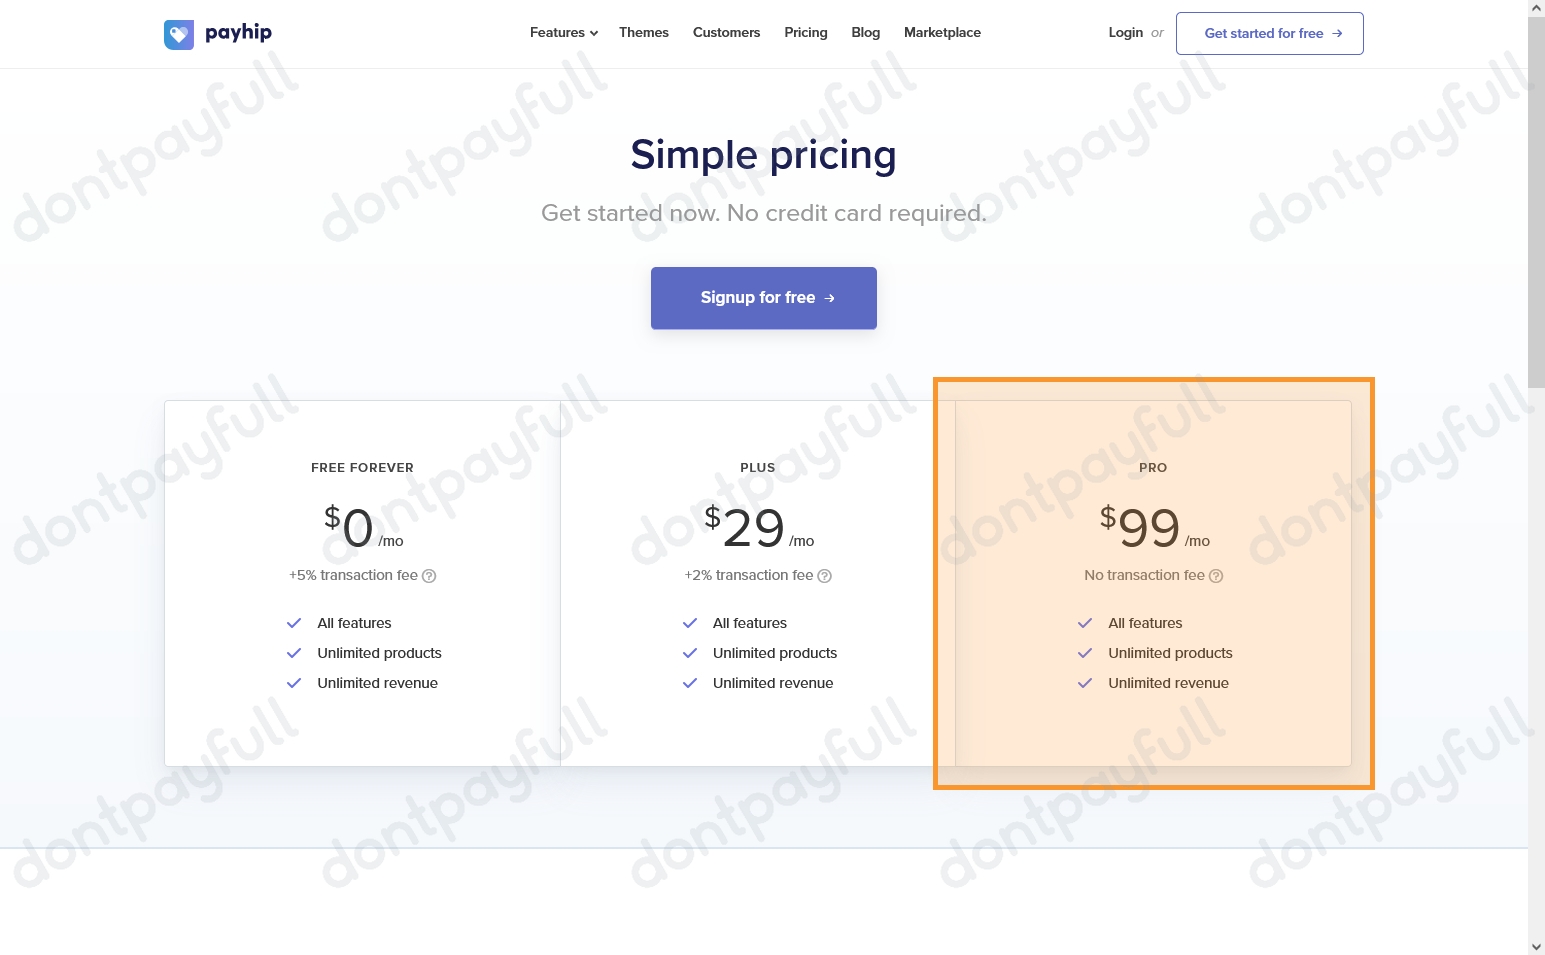Screen dimensions: 1545x955
Task: Visit the Marketplace menu item
Action: (x=942, y=32)
